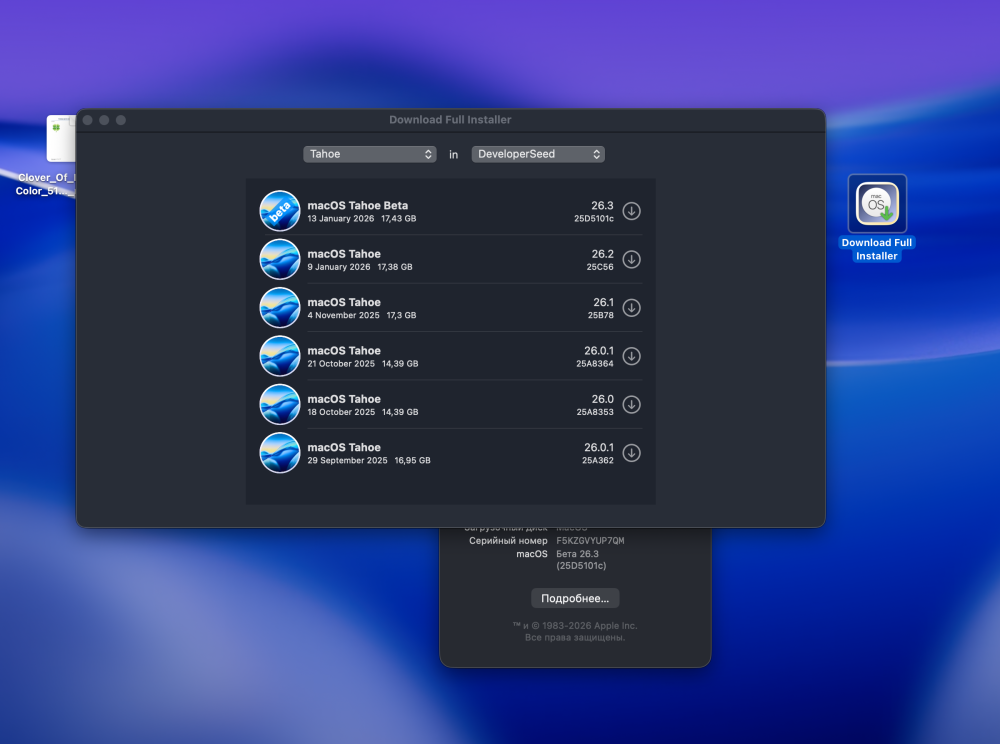Click the Download Full Installer window title
This screenshot has height=744, width=1000.
click(x=450, y=120)
